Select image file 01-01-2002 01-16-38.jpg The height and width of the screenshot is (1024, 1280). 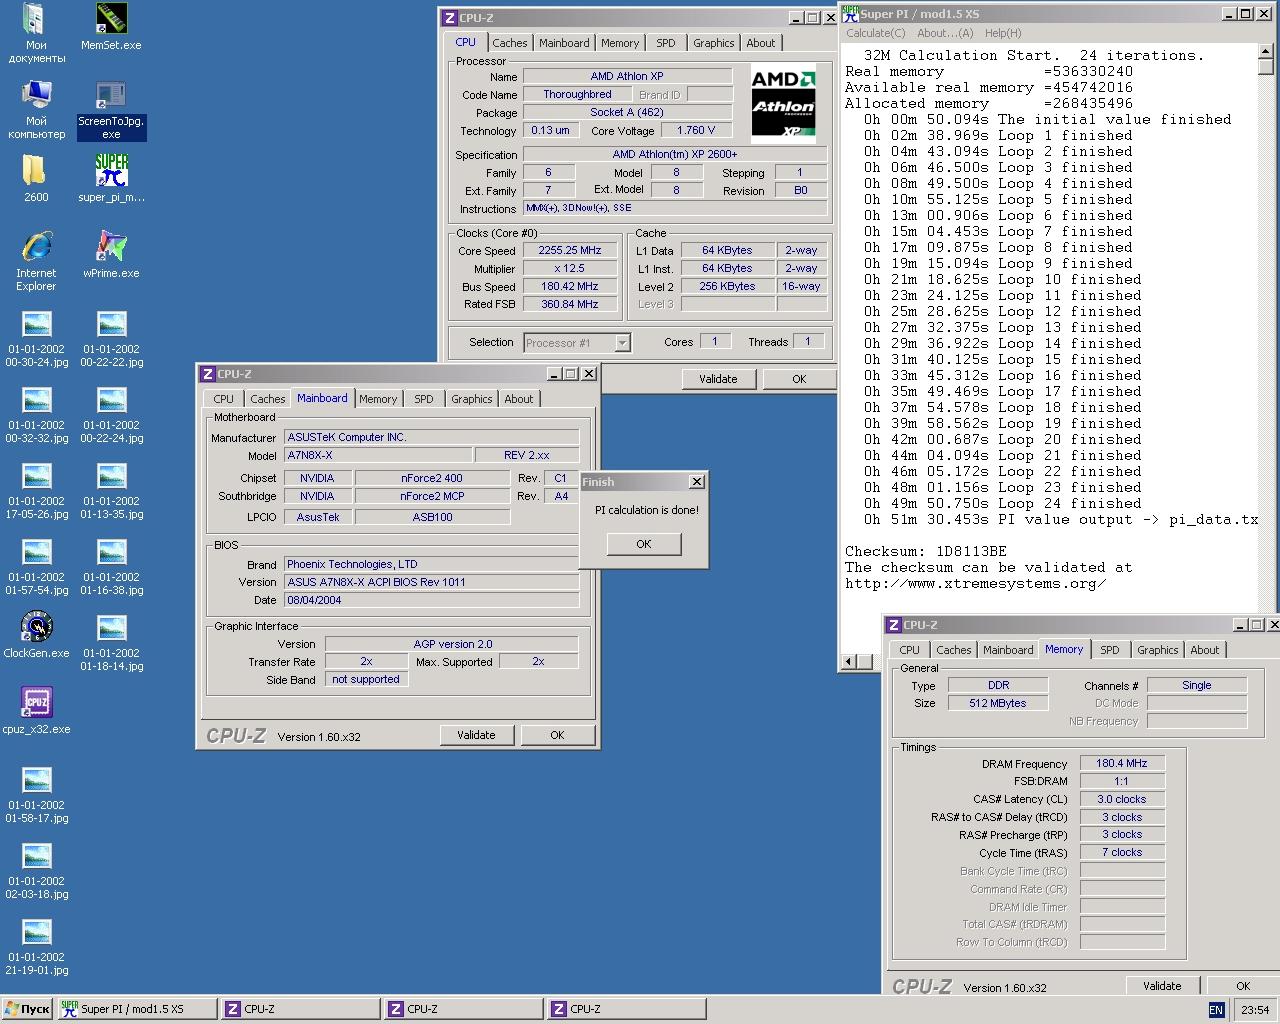pos(111,566)
